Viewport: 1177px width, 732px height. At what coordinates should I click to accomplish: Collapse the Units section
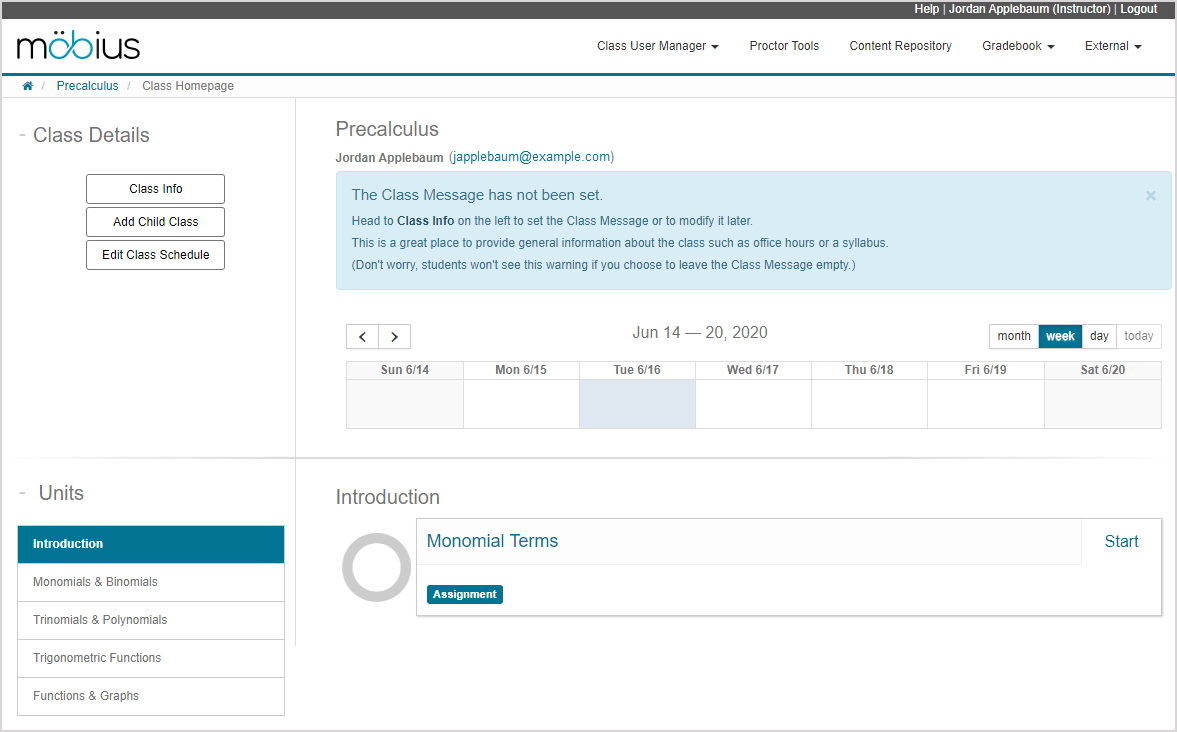(23, 493)
